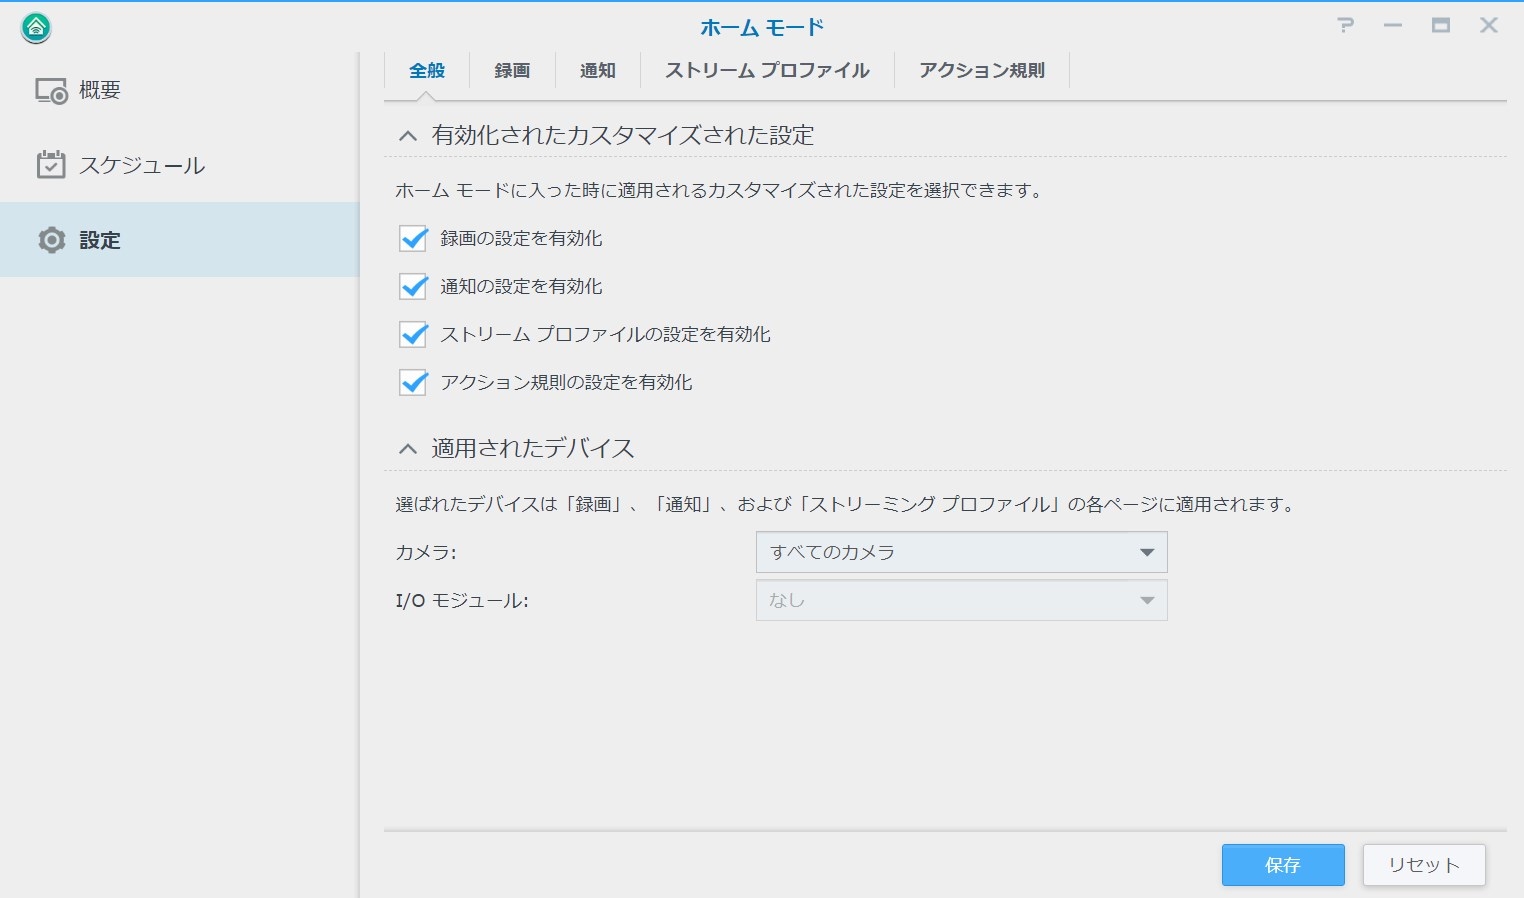The image size is (1524, 898).
Task: Disable ストリーム プロファイルの設定を有効化 checkbox
Action: point(413,334)
